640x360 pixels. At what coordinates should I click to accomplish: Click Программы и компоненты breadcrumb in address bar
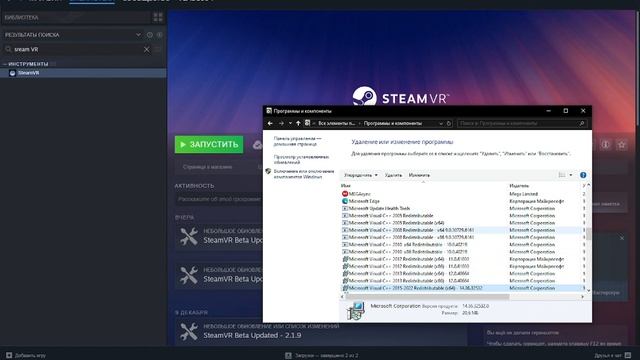[x=393, y=123]
